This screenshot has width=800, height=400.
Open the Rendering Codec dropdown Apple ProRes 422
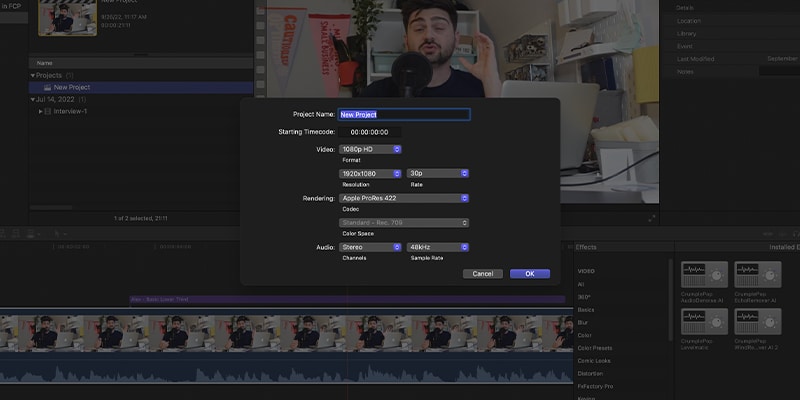pyautogui.click(x=404, y=198)
